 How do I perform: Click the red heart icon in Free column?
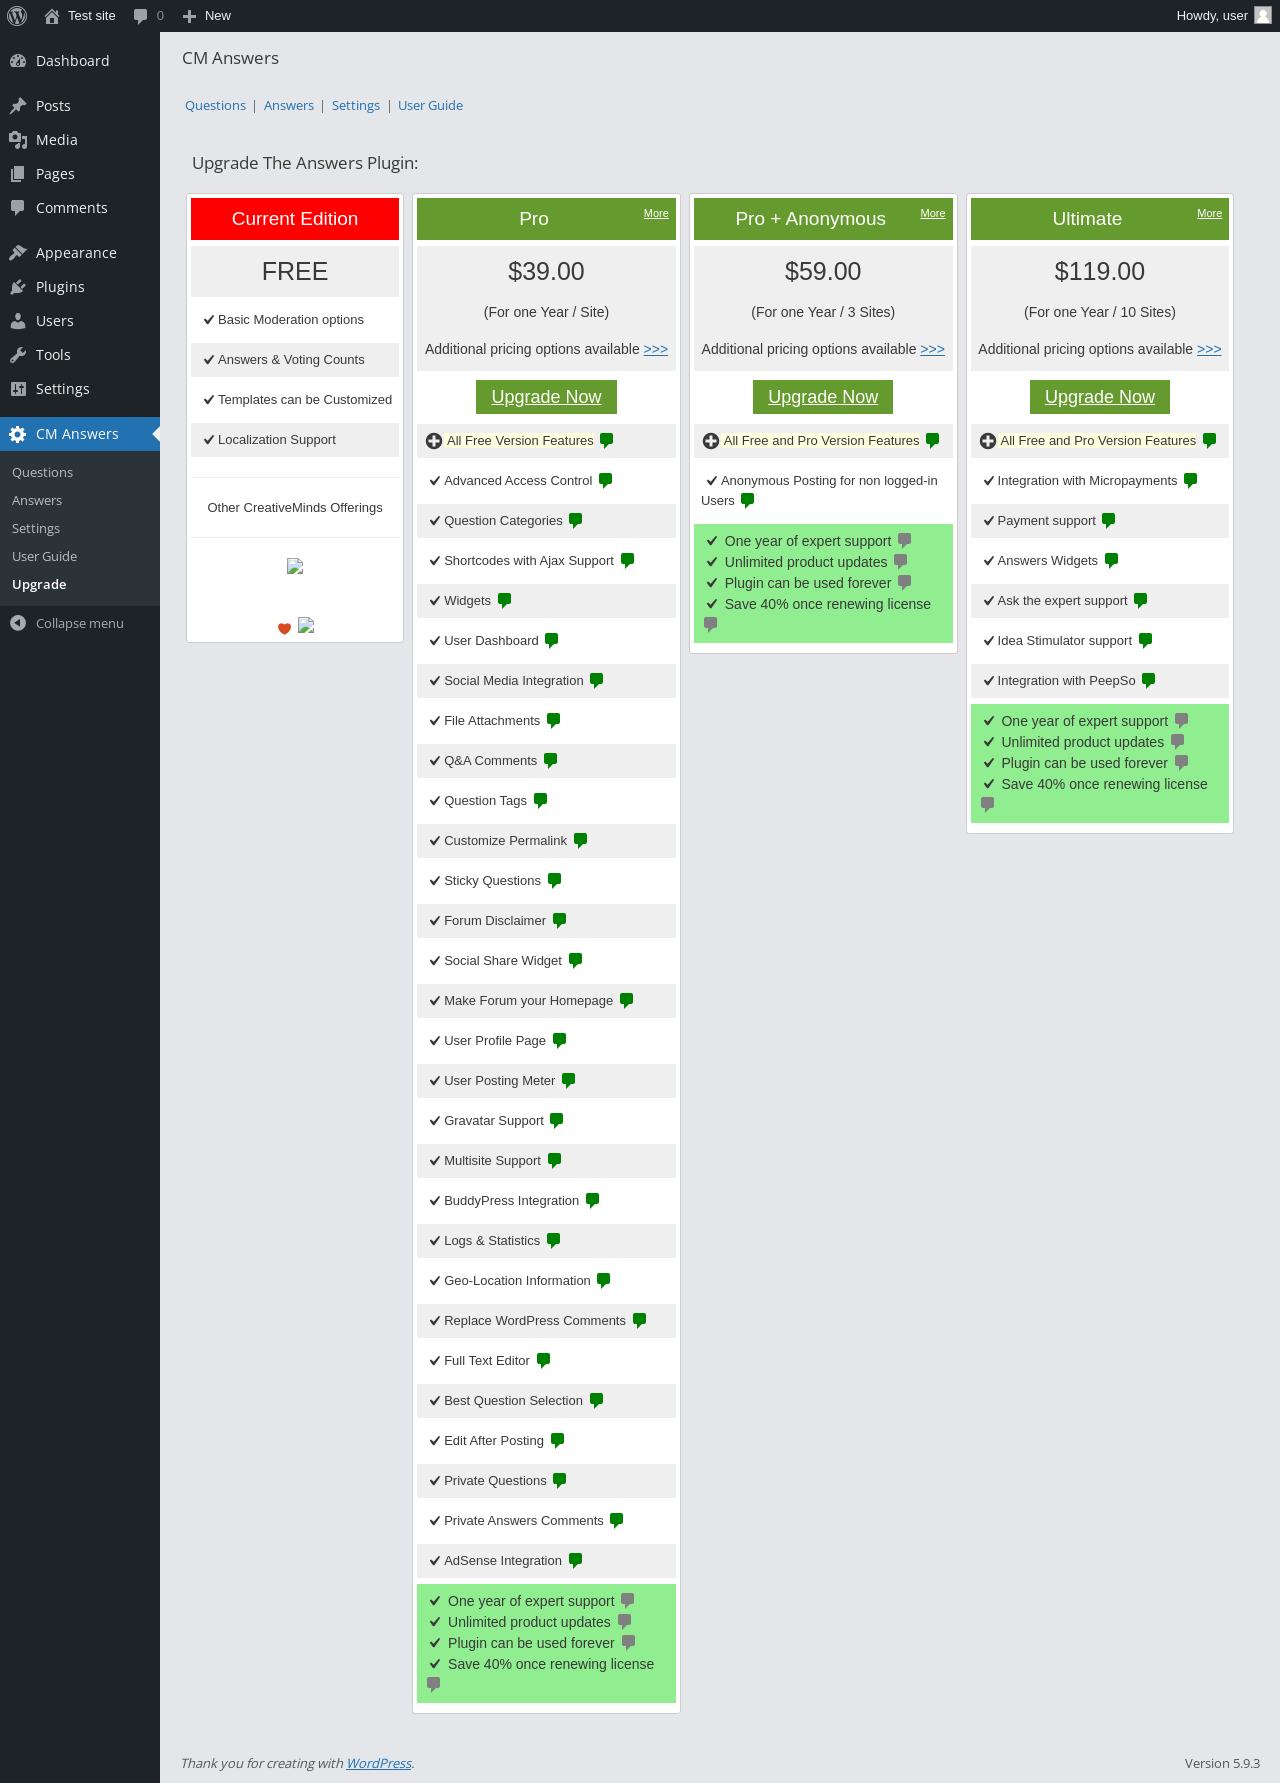pyautogui.click(x=284, y=629)
